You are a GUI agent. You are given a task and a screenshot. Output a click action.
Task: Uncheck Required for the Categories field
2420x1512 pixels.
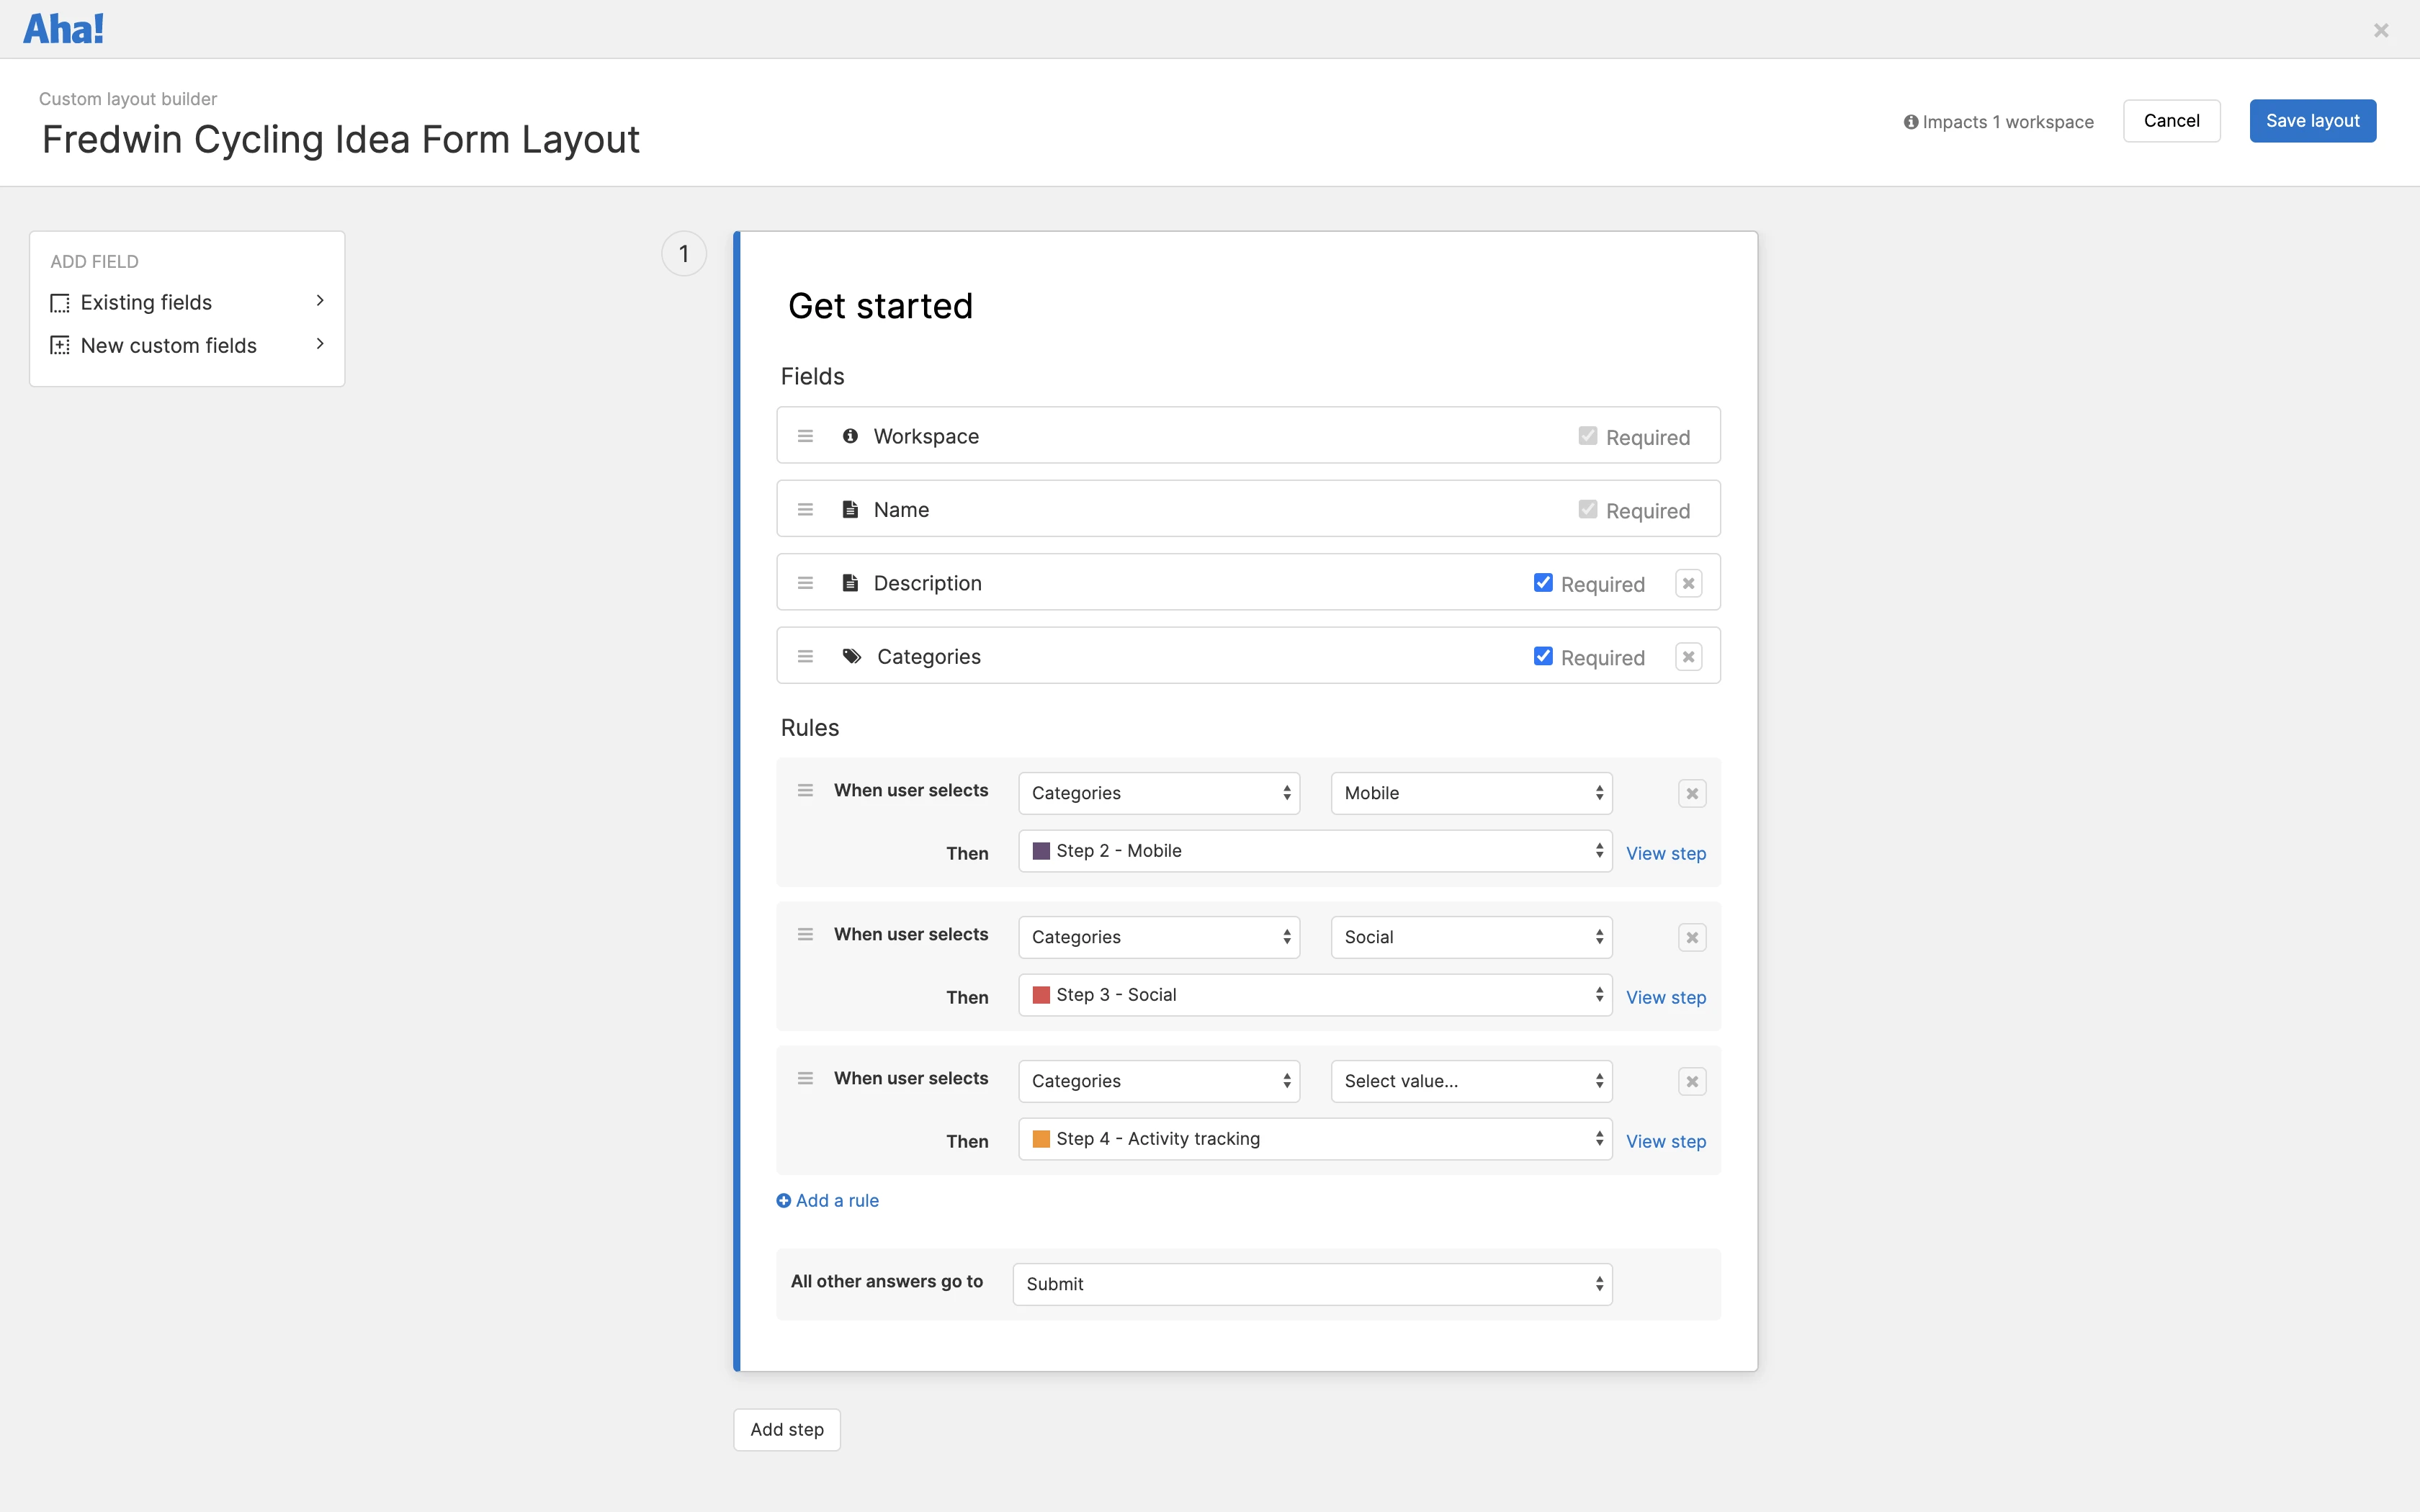1543,657
